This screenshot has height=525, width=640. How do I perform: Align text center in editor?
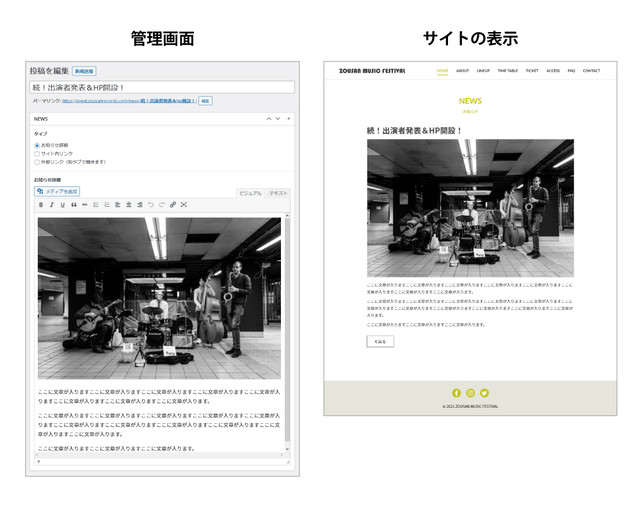pos(129,205)
